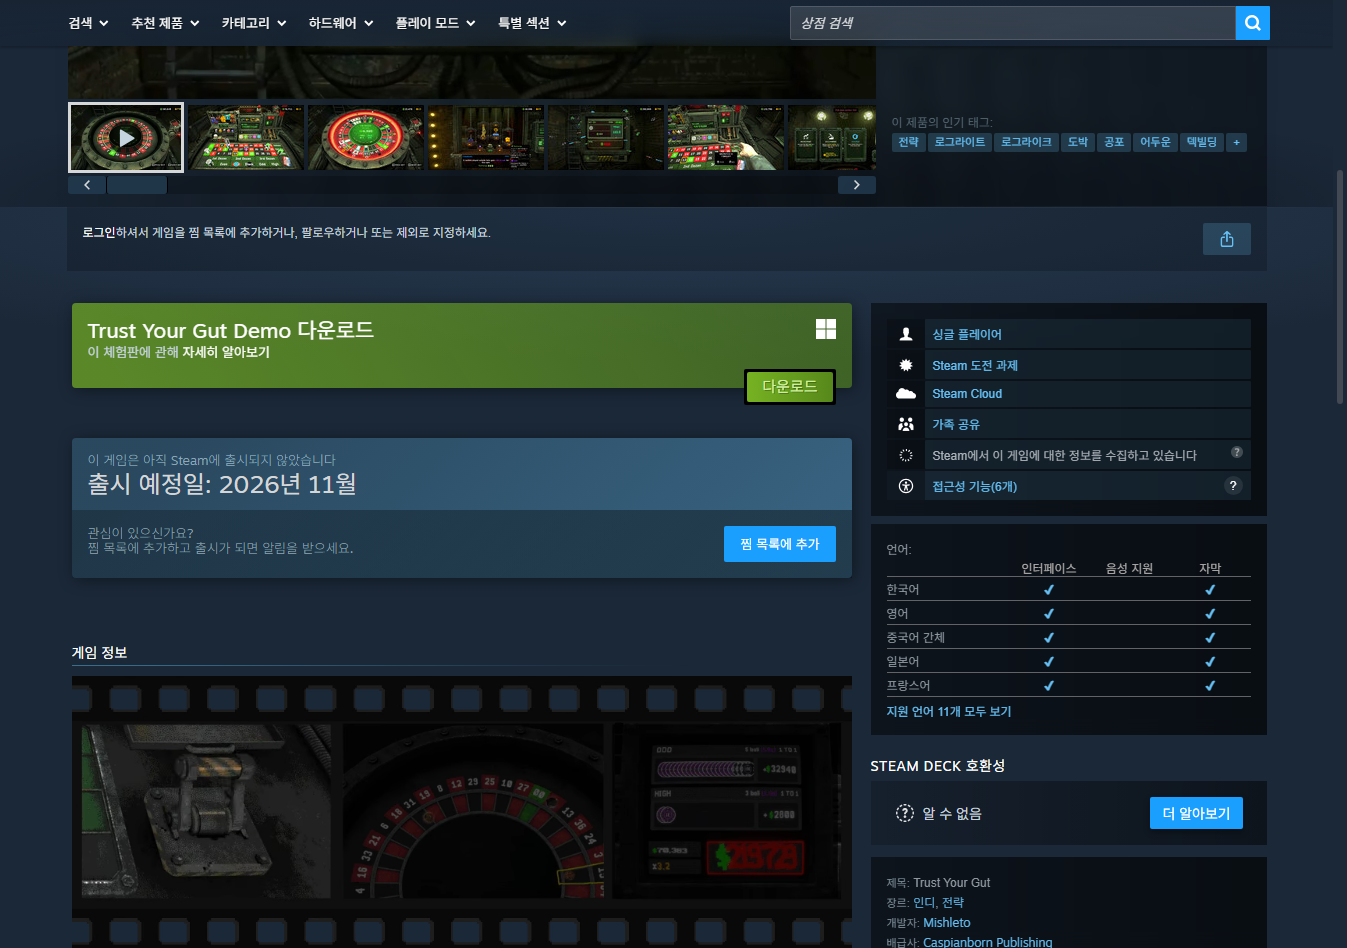Select the 전략 tag
The height and width of the screenshot is (948, 1347).
(x=908, y=142)
